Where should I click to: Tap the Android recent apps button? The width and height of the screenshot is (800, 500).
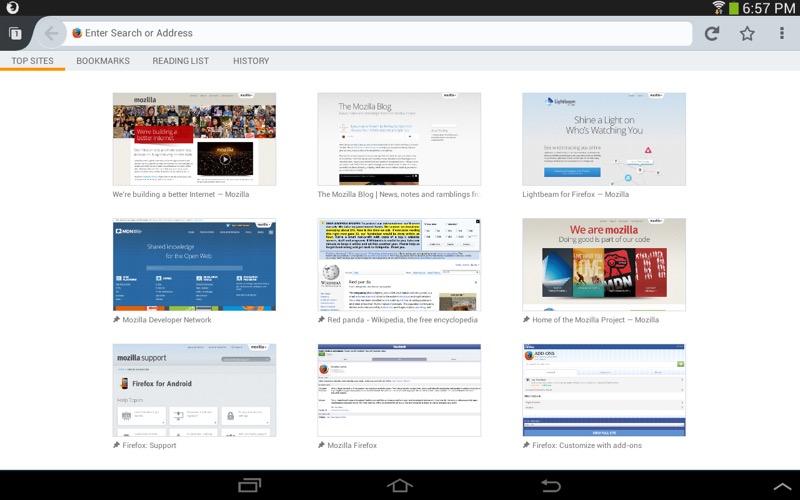(x=249, y=485)
